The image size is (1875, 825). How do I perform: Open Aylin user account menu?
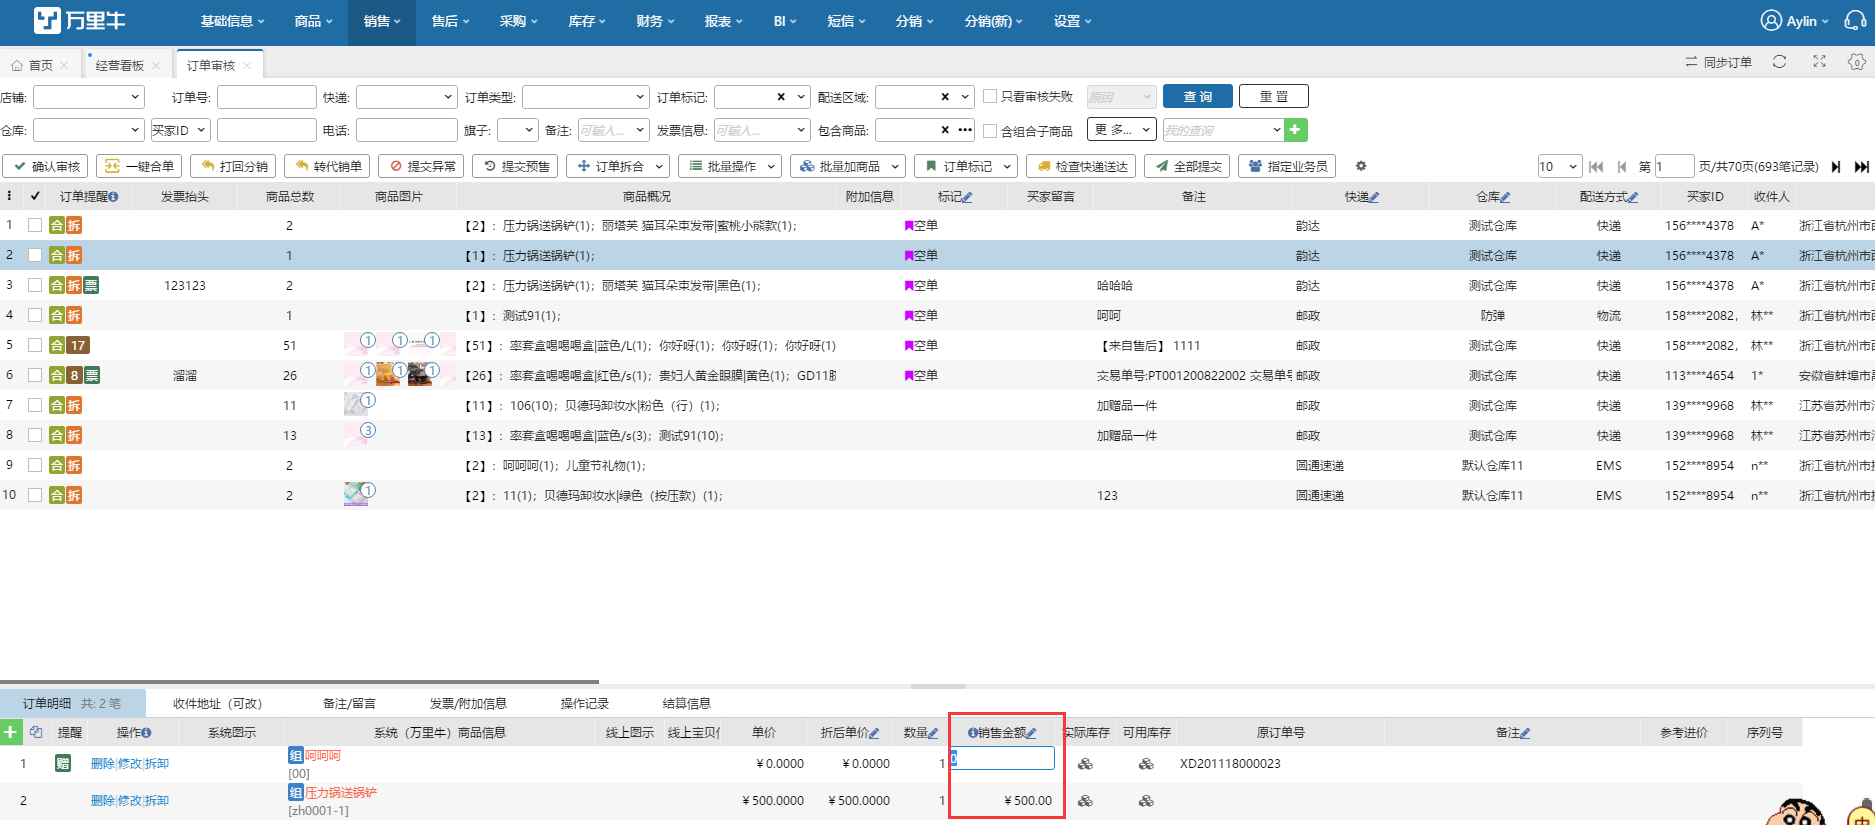(x=1794, y=21)
